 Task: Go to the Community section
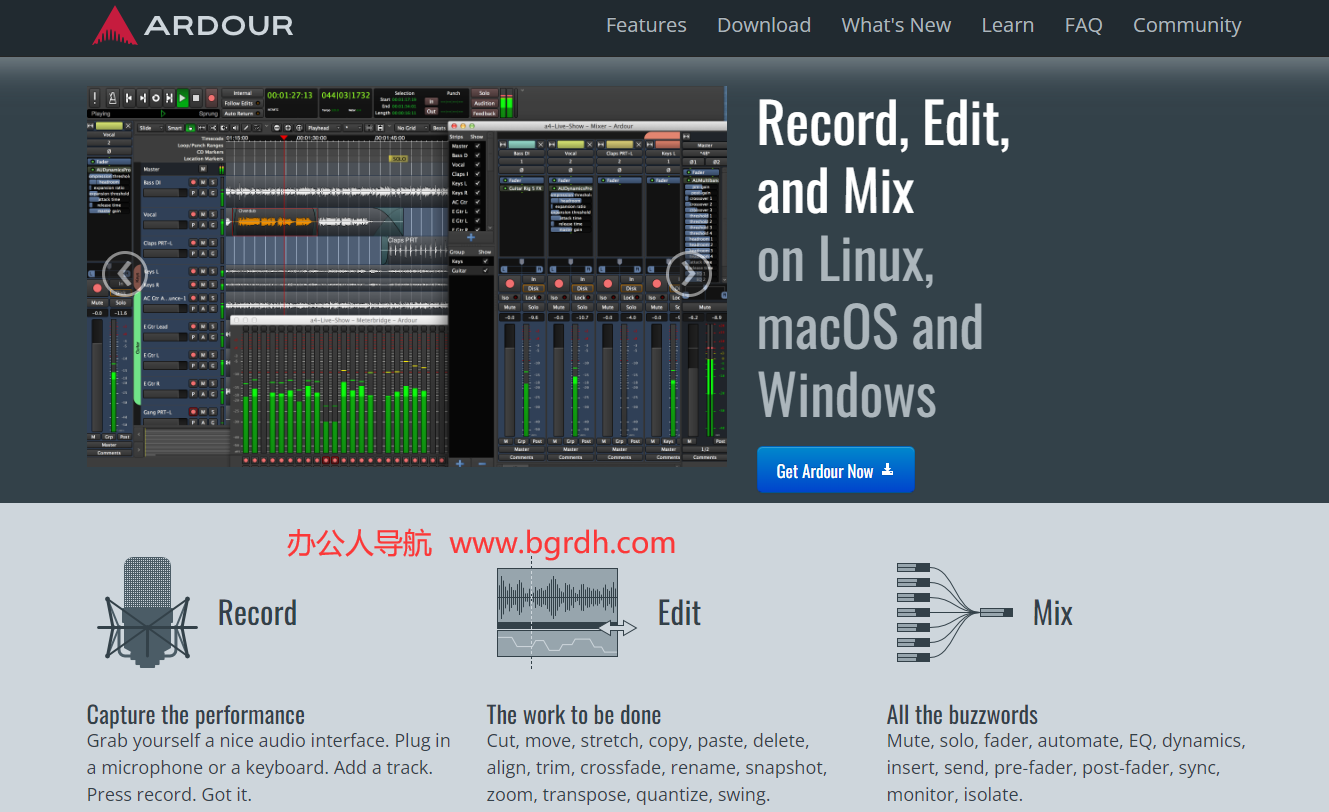coord(1187,25)
